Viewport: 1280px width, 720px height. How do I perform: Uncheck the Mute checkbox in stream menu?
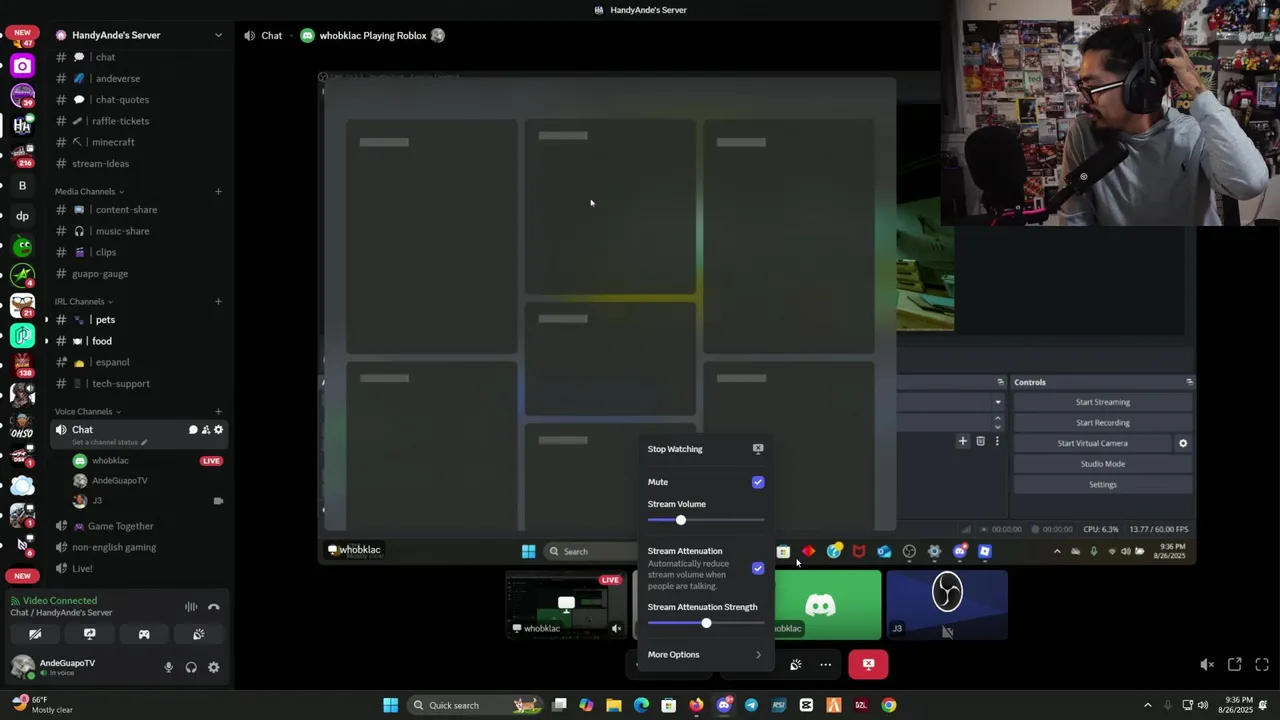coord(758,482)
